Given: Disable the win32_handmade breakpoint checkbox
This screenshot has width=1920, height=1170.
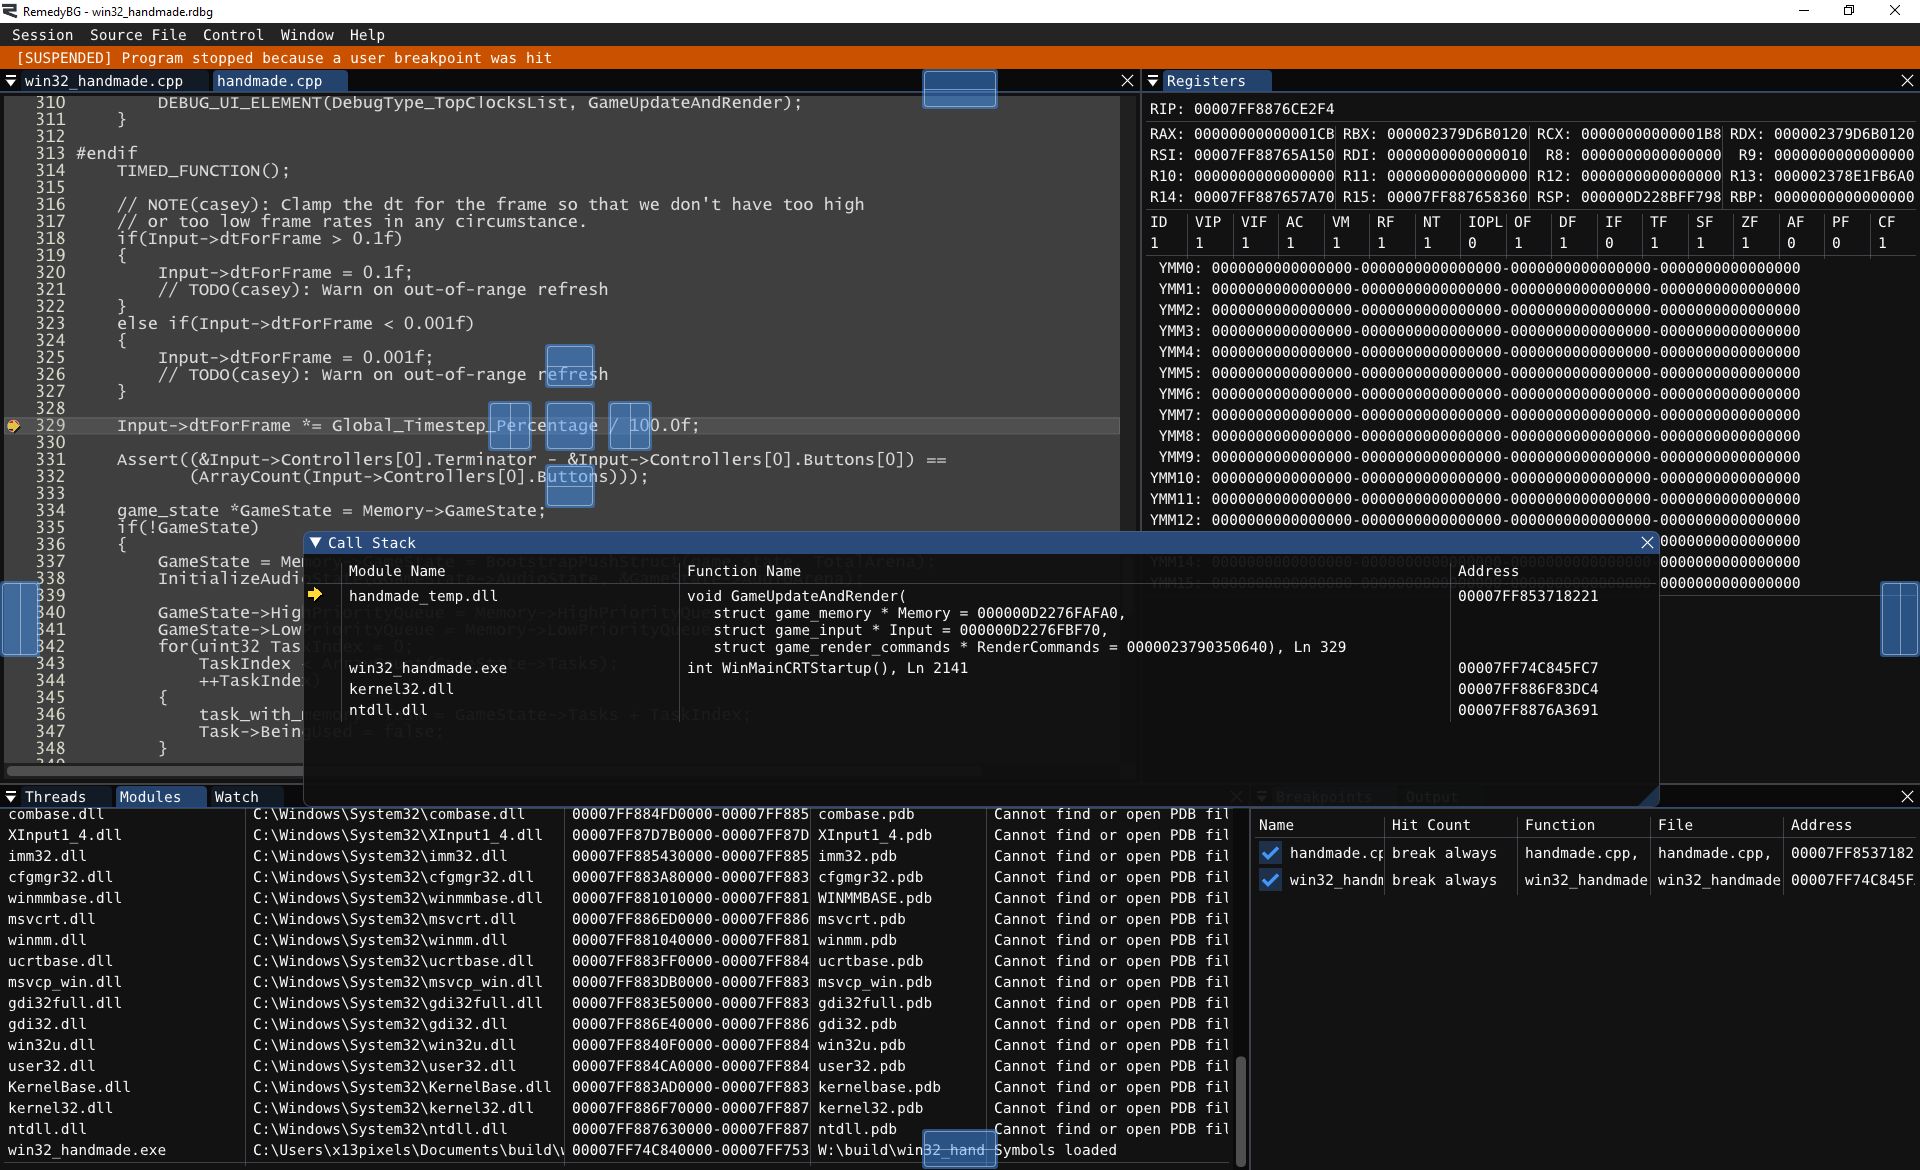Looking at the screenshot, I should (1270, 880).
